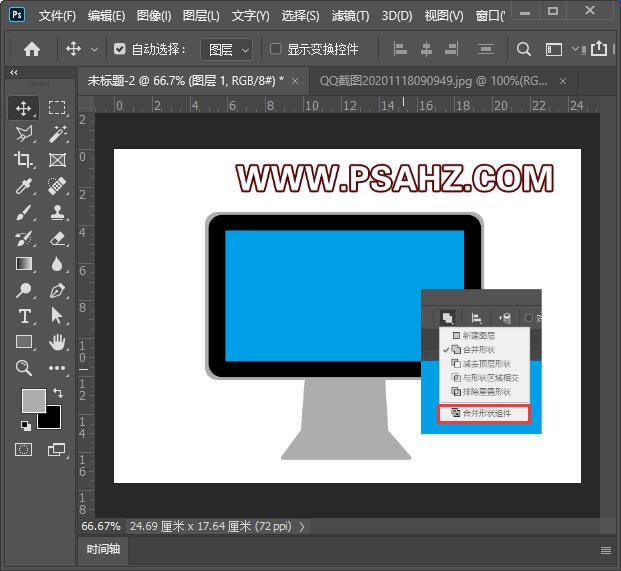The width and height of the screenshot is (621, 571).
Task: Select the Zoom tool in the toolbox
Action: click(24, 368)
